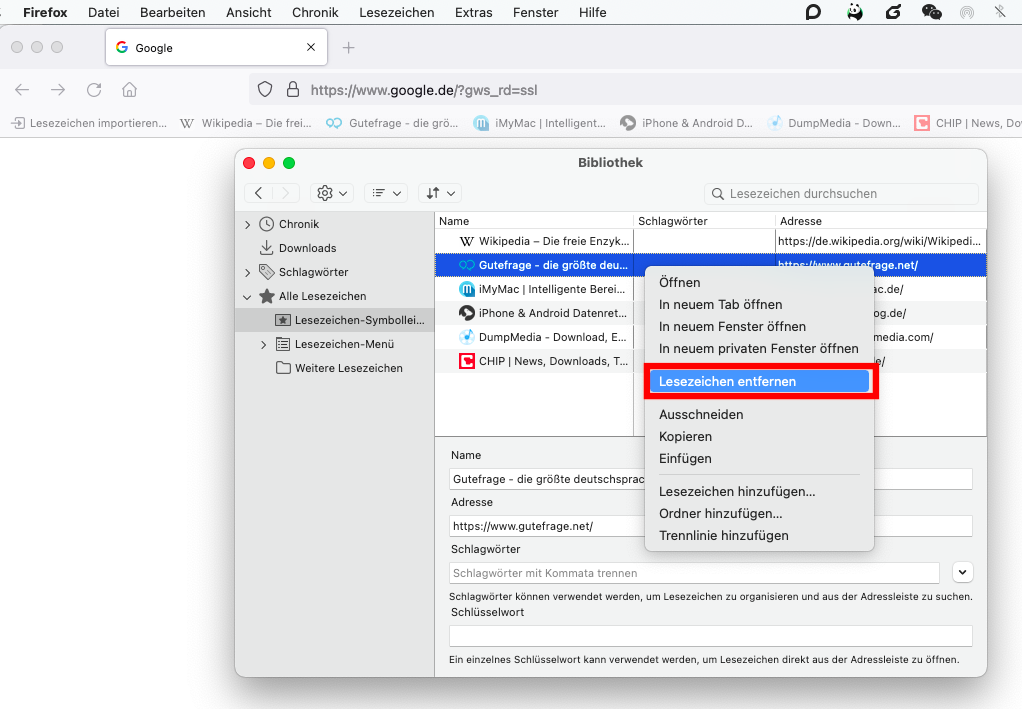
Task: Select Chronik in the sidebar
Action: click(299, 224)
